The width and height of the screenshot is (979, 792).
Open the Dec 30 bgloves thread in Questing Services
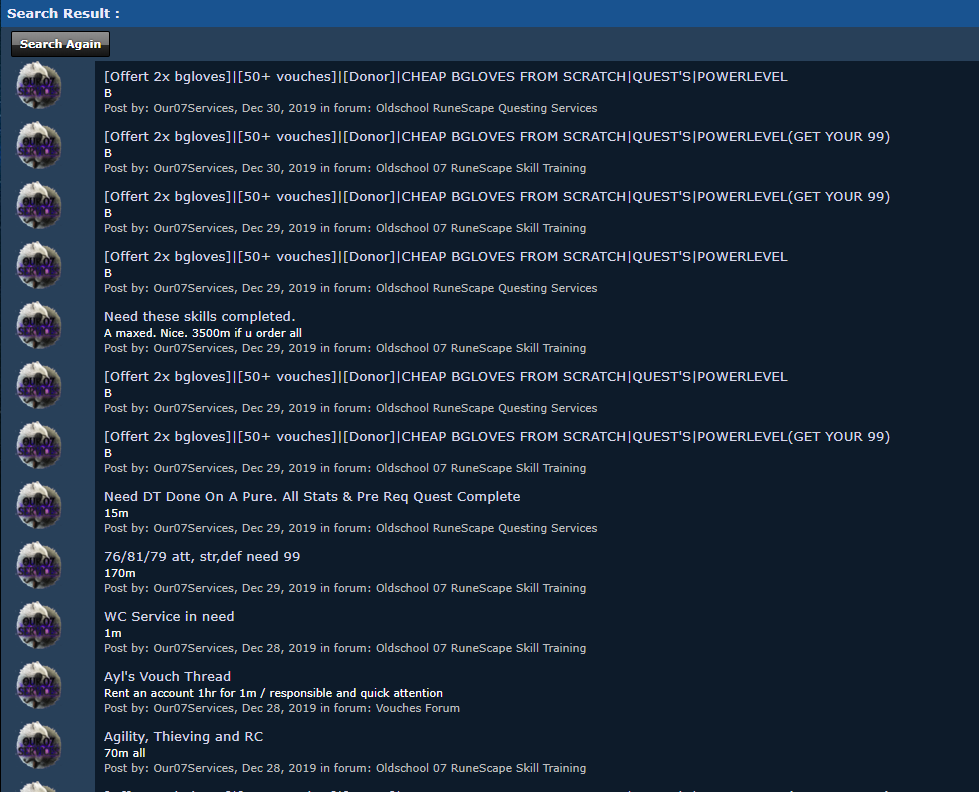pyautogui.click(x=445, y=76)
